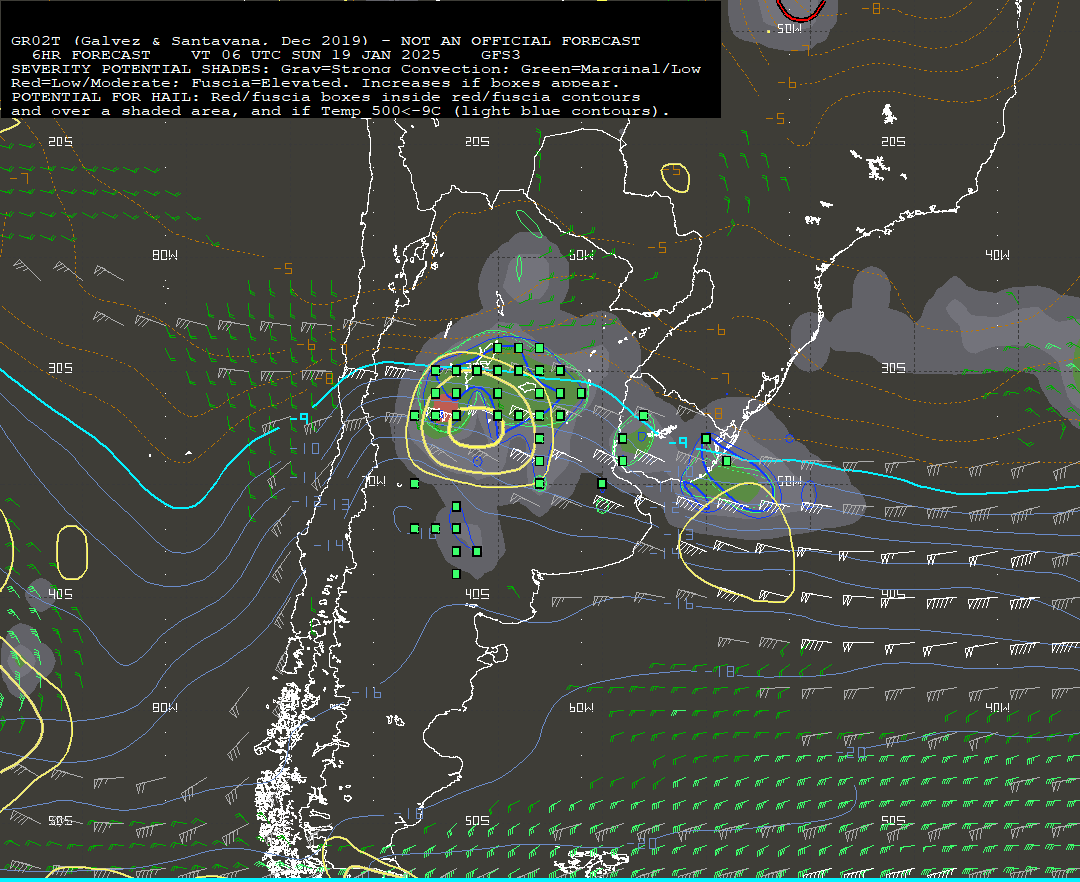
Task: Click the 'POTENTIAL FOR HAIL' legend line
Action: click(326, 96)
